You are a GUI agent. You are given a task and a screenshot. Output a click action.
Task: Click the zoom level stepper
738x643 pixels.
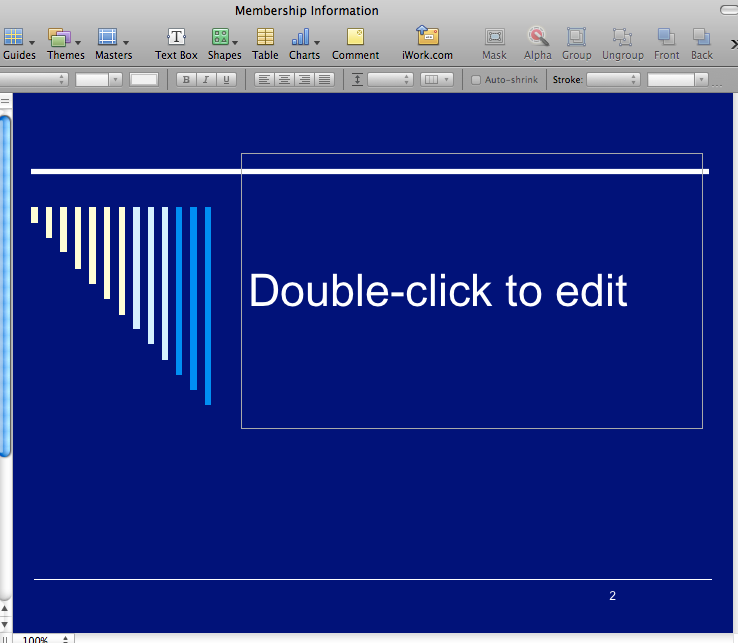[x=66, y=638]
